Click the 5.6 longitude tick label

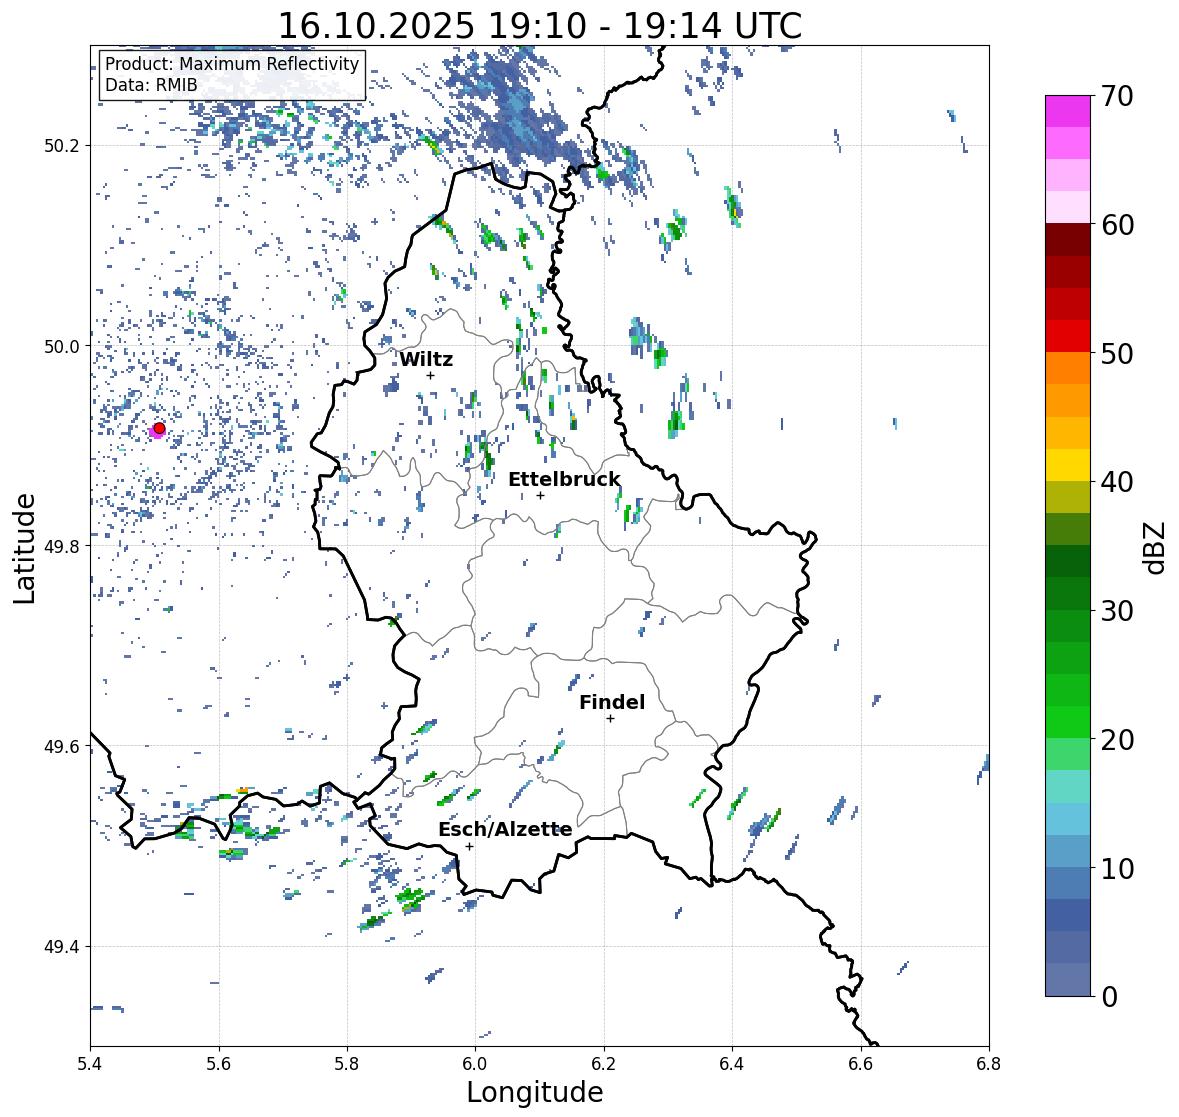(219, 1063)
